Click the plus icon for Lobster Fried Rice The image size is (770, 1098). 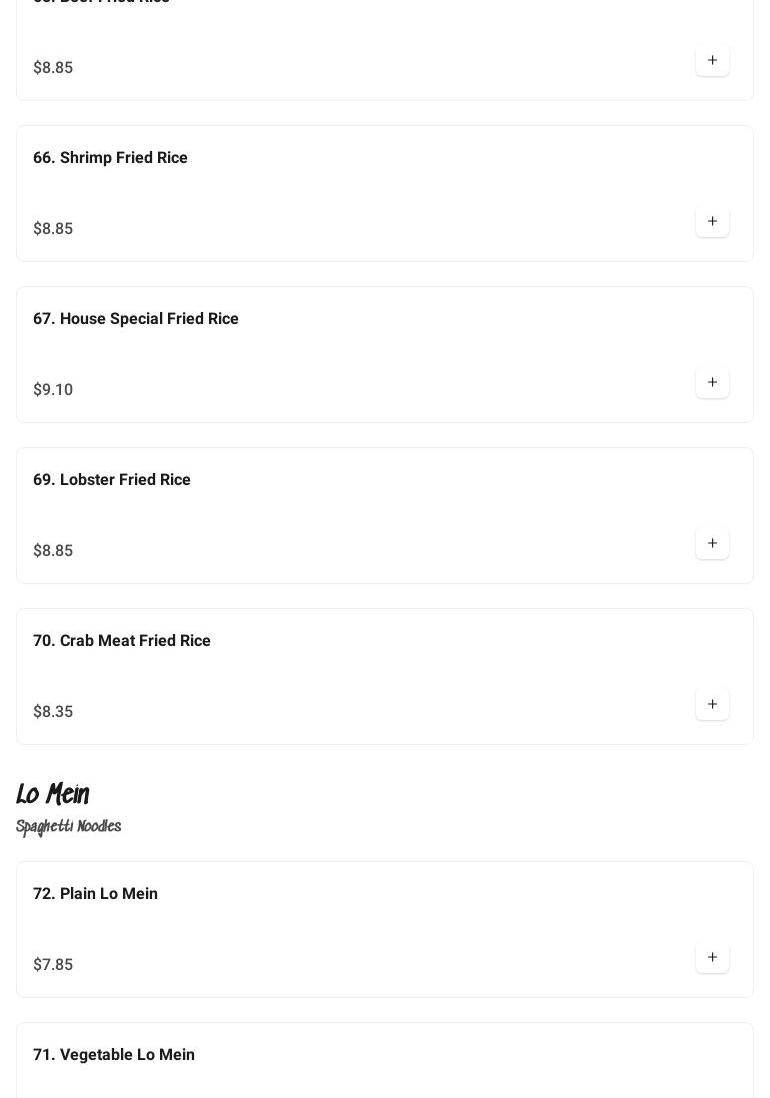(712, 543)
